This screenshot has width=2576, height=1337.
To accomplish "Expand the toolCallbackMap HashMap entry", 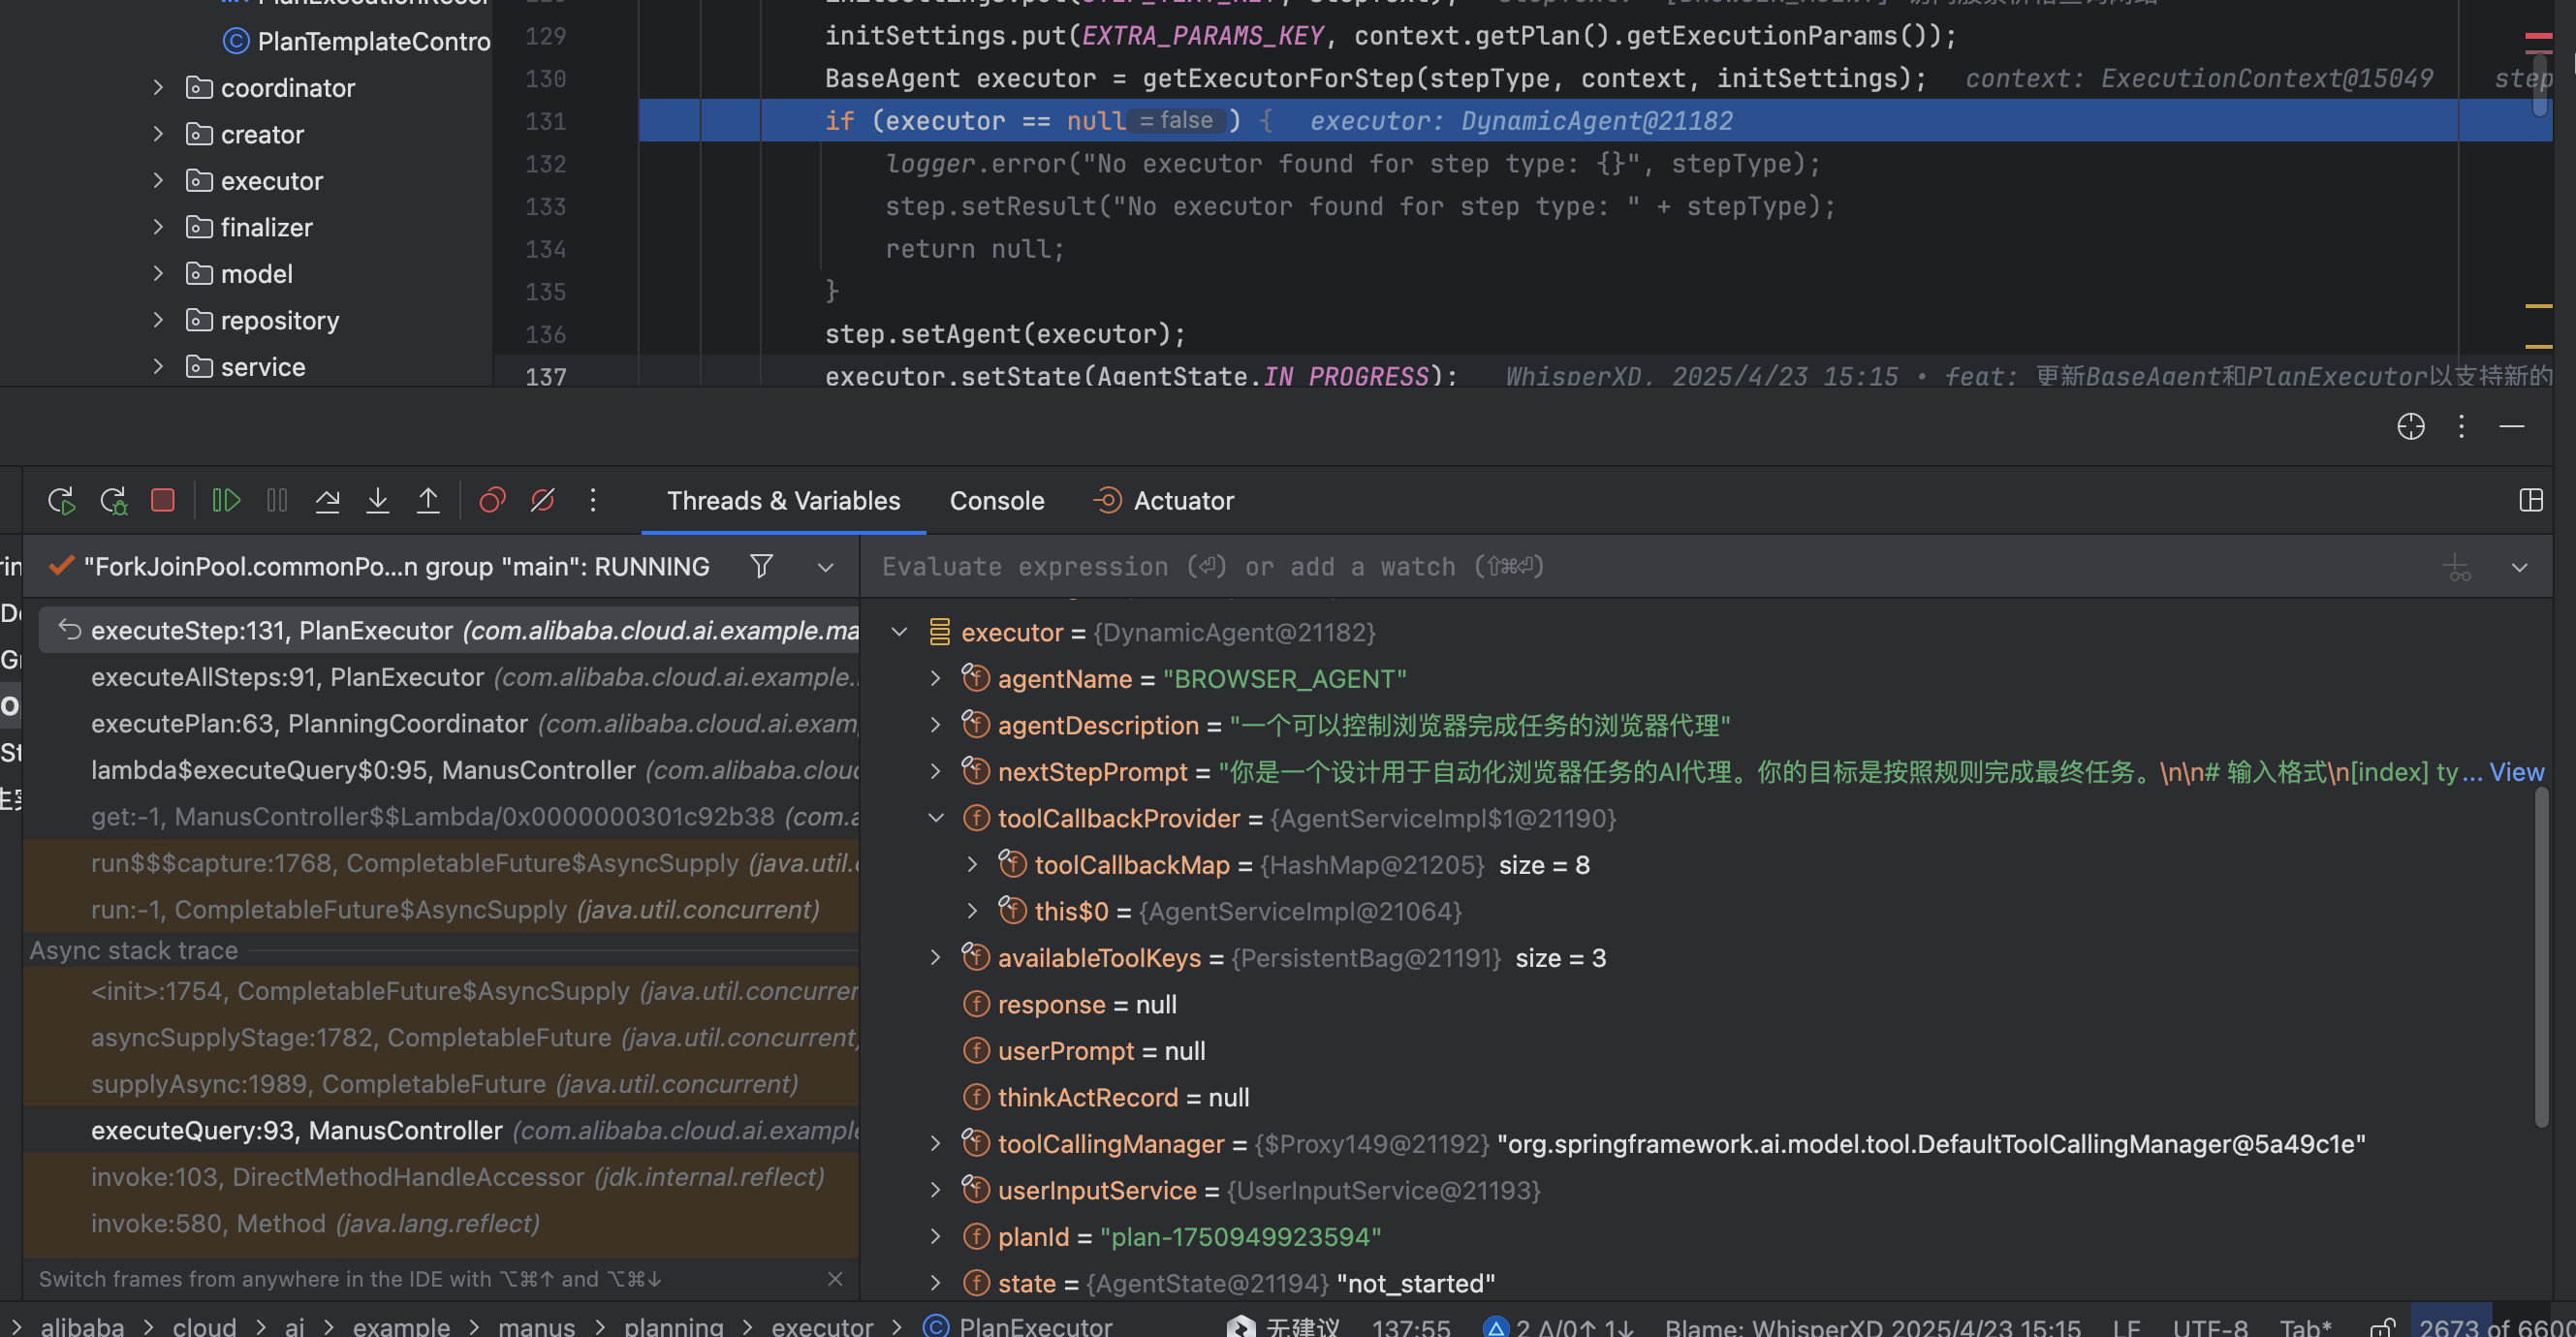I will click(x=972, y=864).
